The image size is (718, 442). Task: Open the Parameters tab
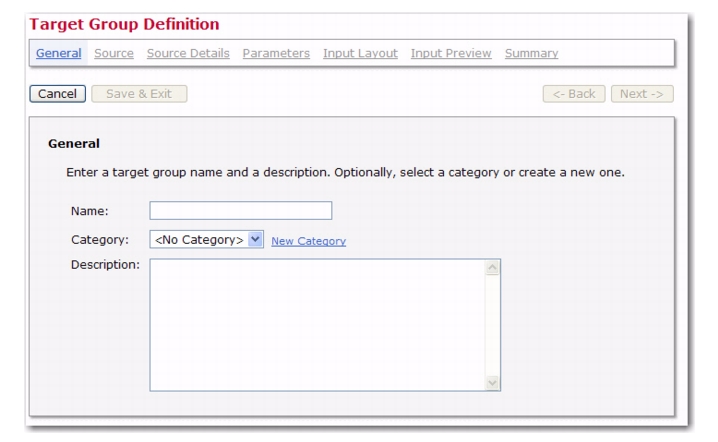click(x=276, y=53)
